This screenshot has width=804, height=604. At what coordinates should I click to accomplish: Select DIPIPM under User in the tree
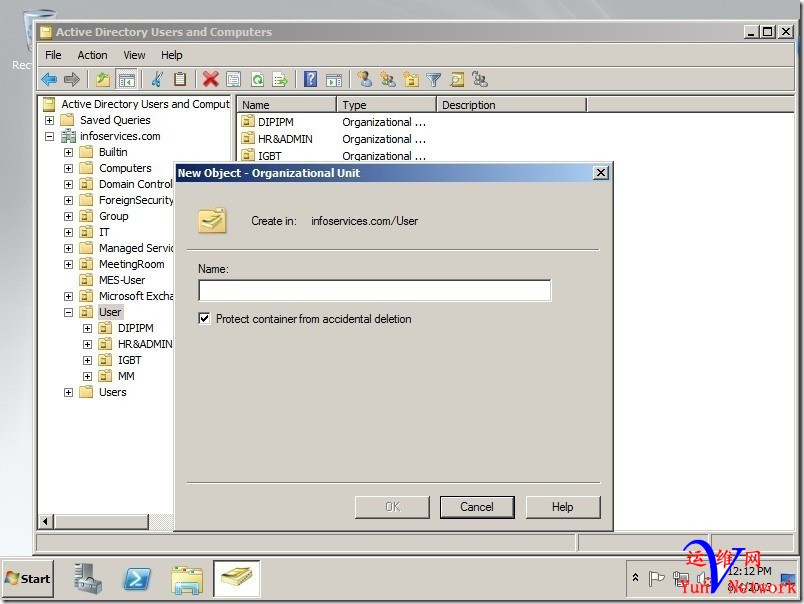135,328
